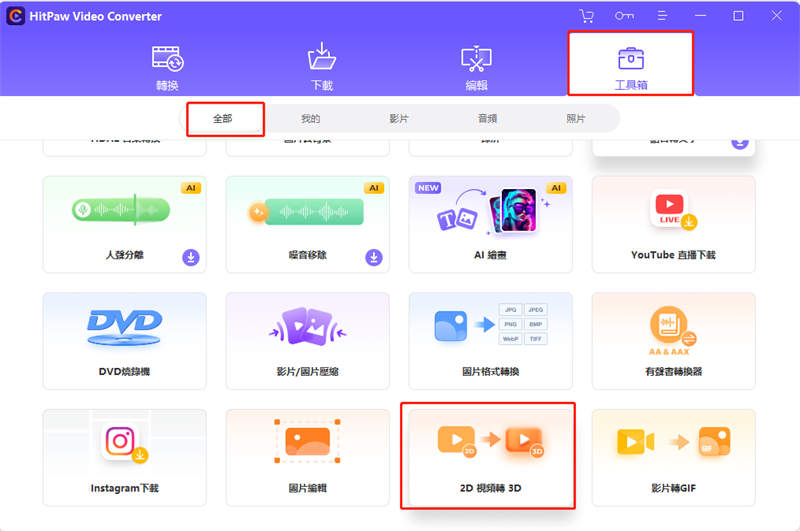
Task: Open the 有聲書轉換器 label
Action: pyautogui.click(x=673, y=372)
